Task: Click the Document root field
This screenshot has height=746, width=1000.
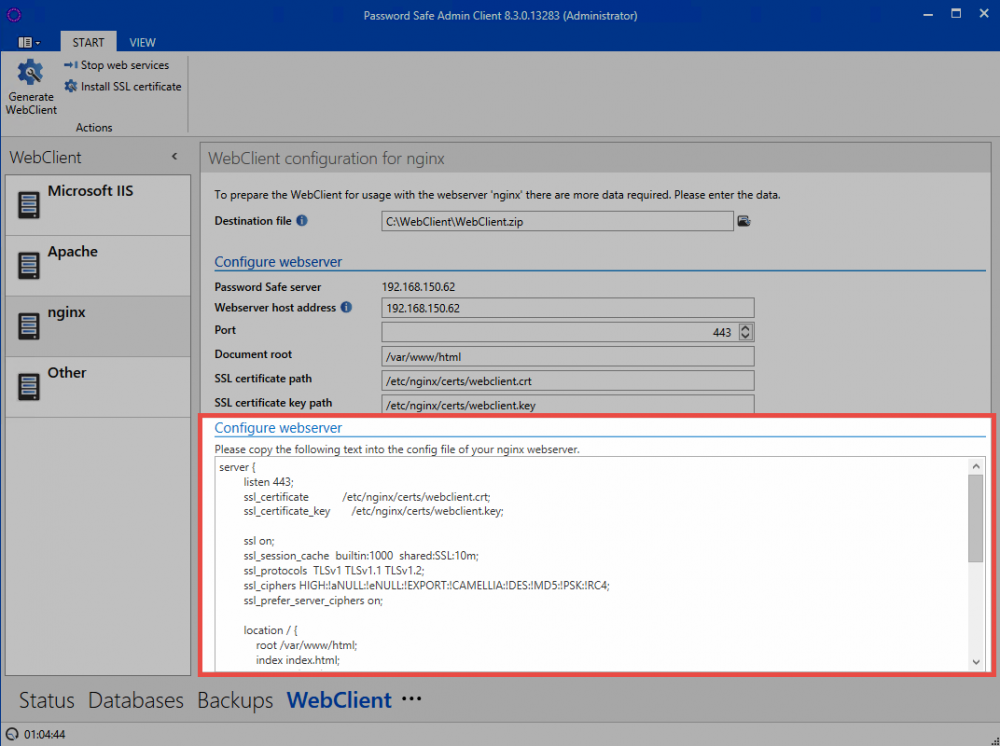Action: 568,356
